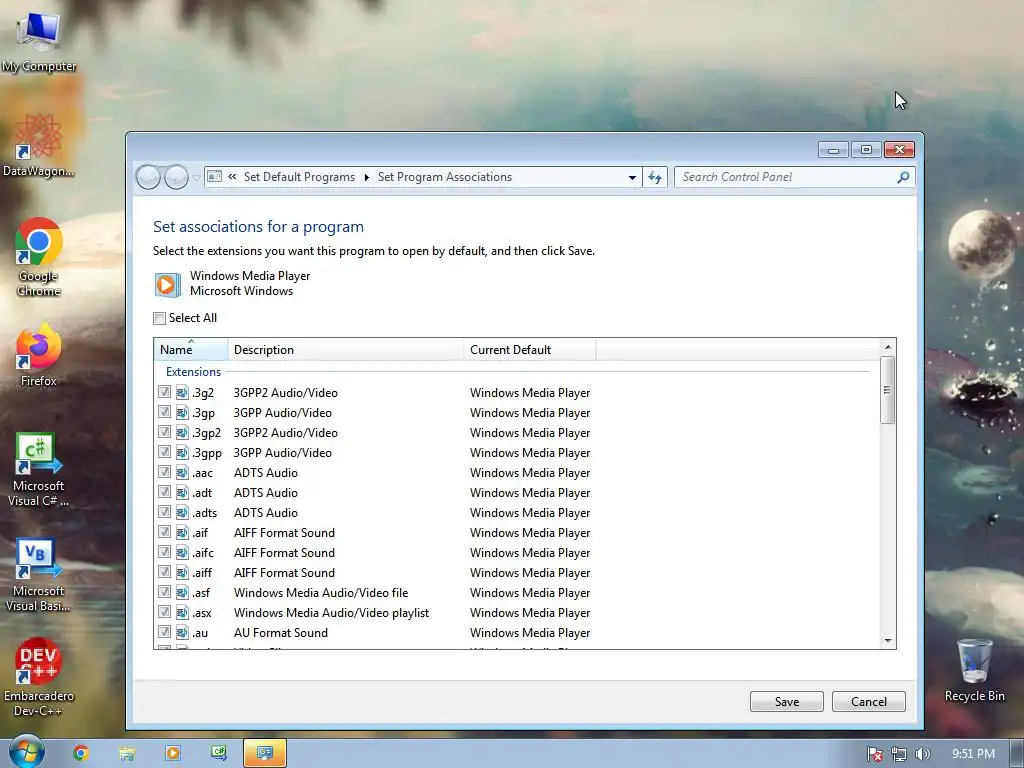
Task: Click the network tray icon
Action: (x=899, y=754)
